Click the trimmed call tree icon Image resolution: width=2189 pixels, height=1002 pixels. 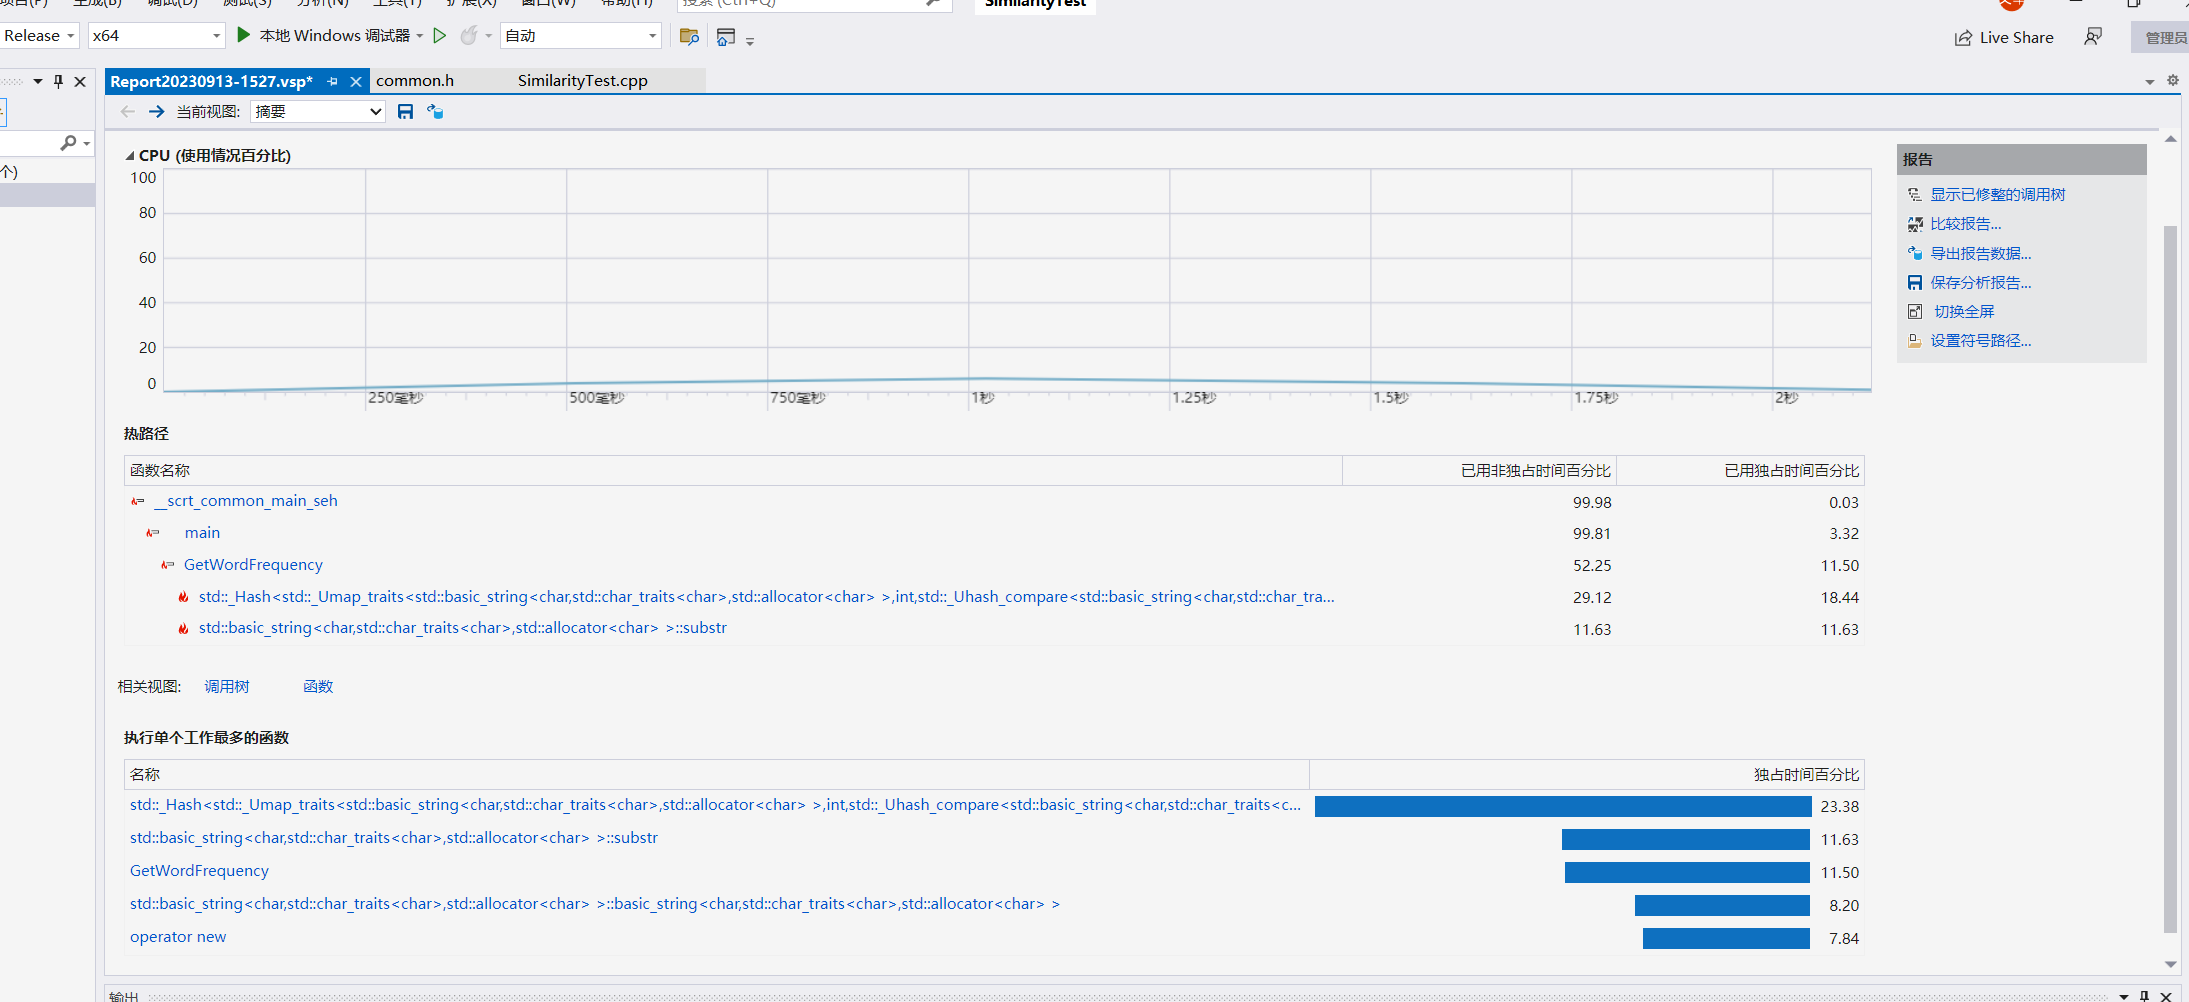[x=1914, y=194]
